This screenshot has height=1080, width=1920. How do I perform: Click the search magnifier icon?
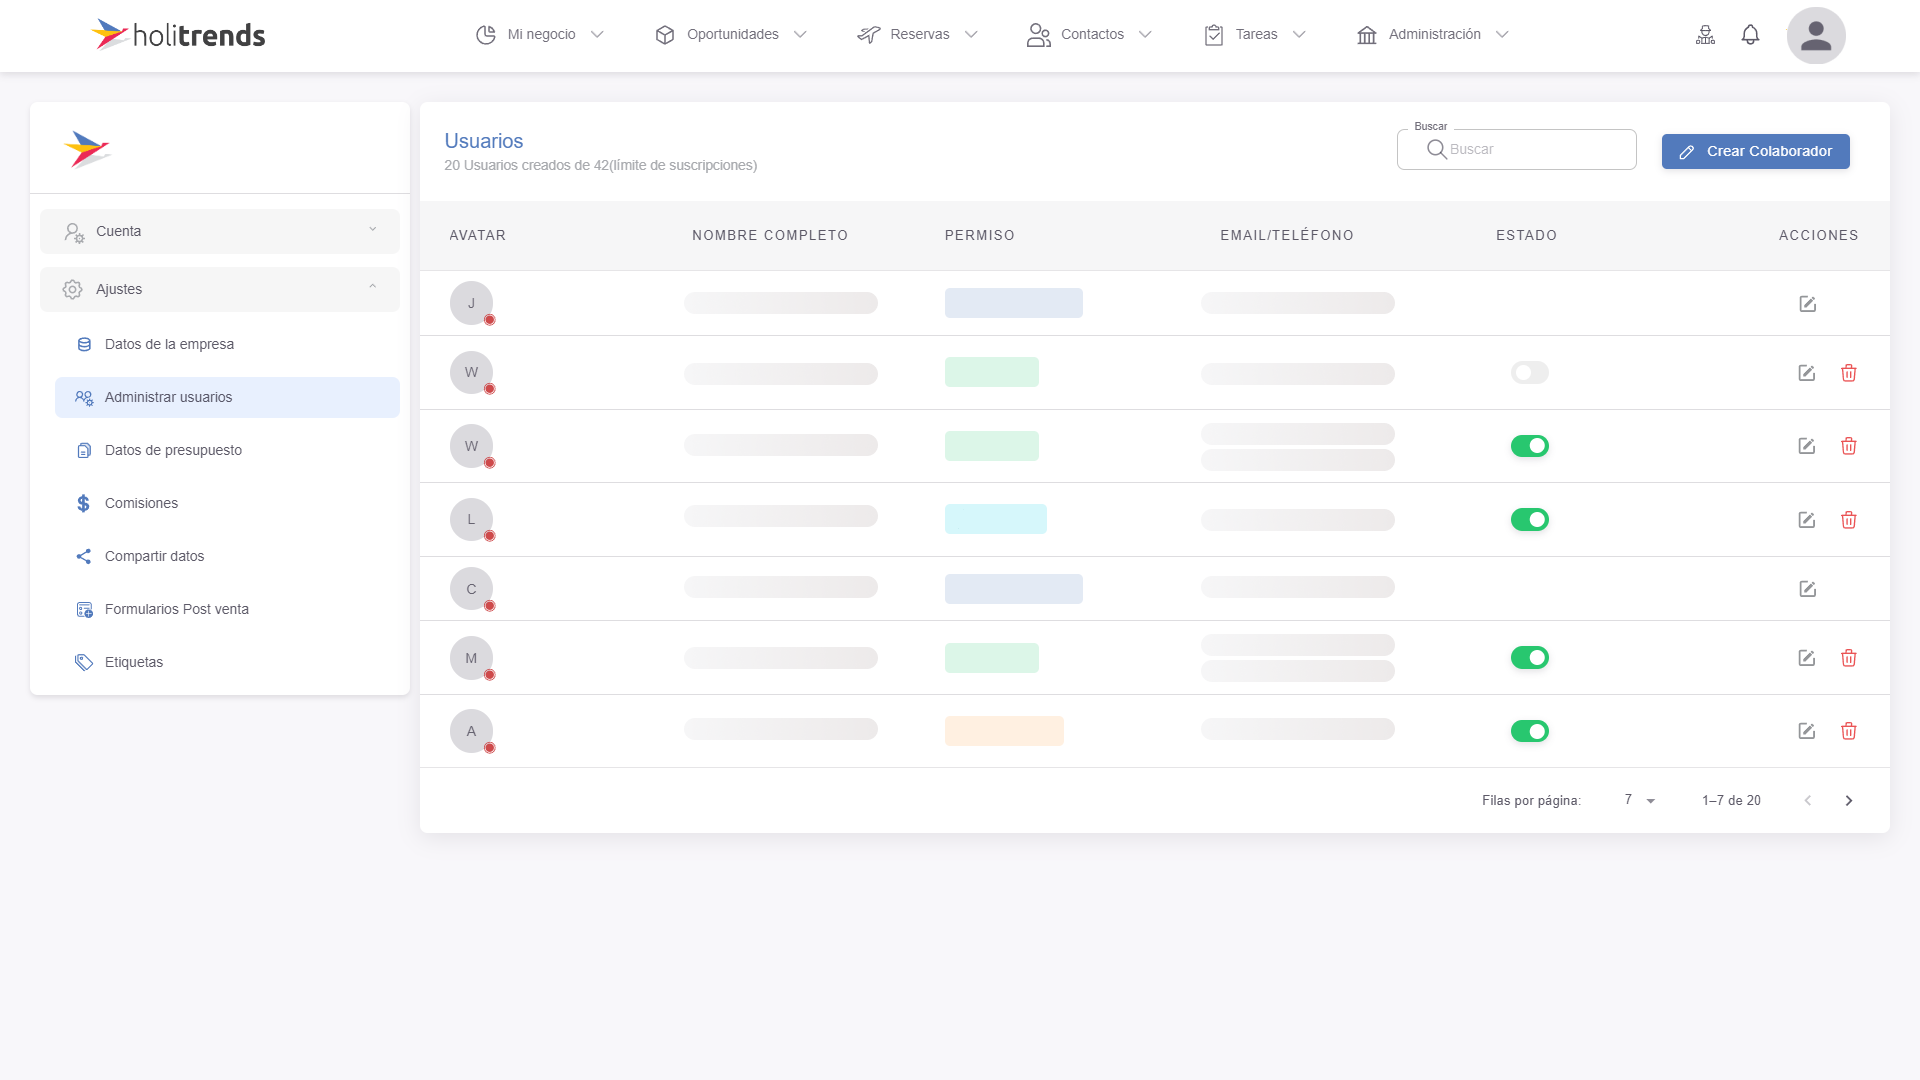click(1437, 149)
